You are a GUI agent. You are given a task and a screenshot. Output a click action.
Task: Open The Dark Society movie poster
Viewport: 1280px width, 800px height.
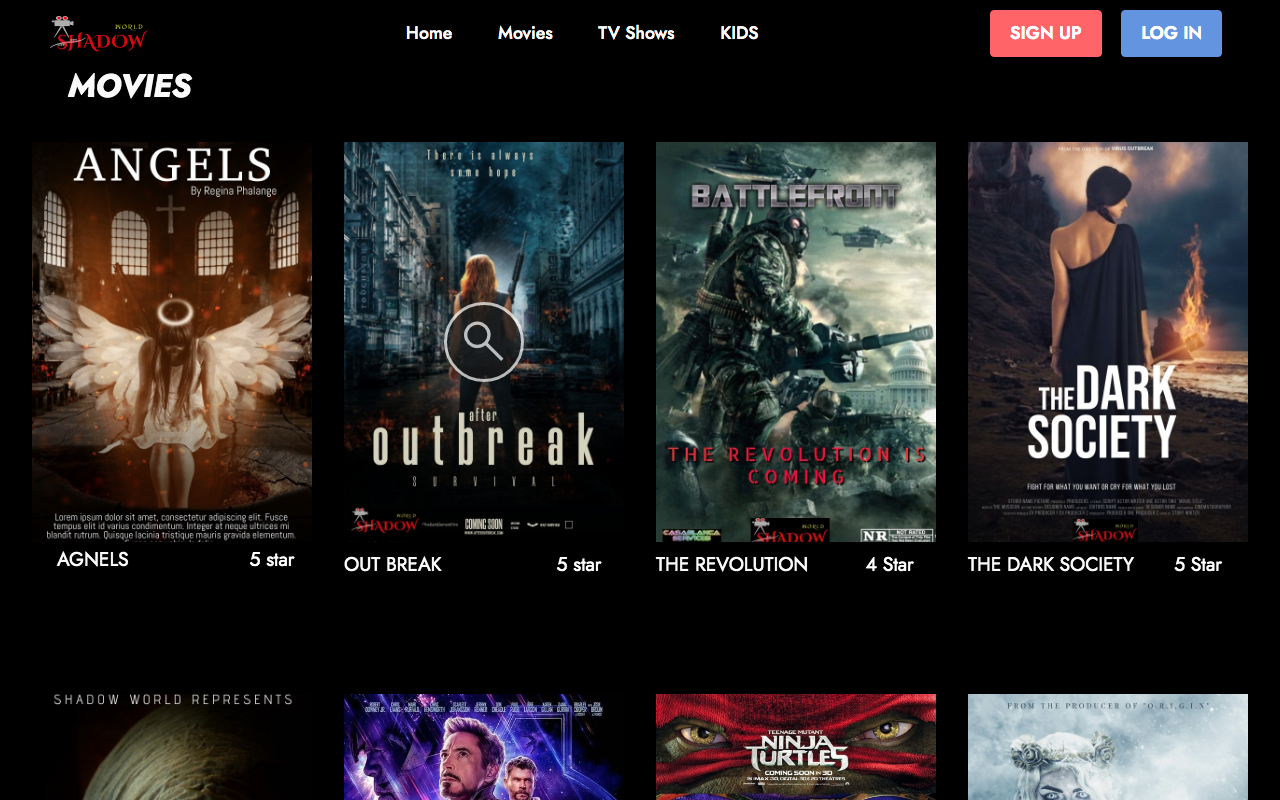point(1108,342)
